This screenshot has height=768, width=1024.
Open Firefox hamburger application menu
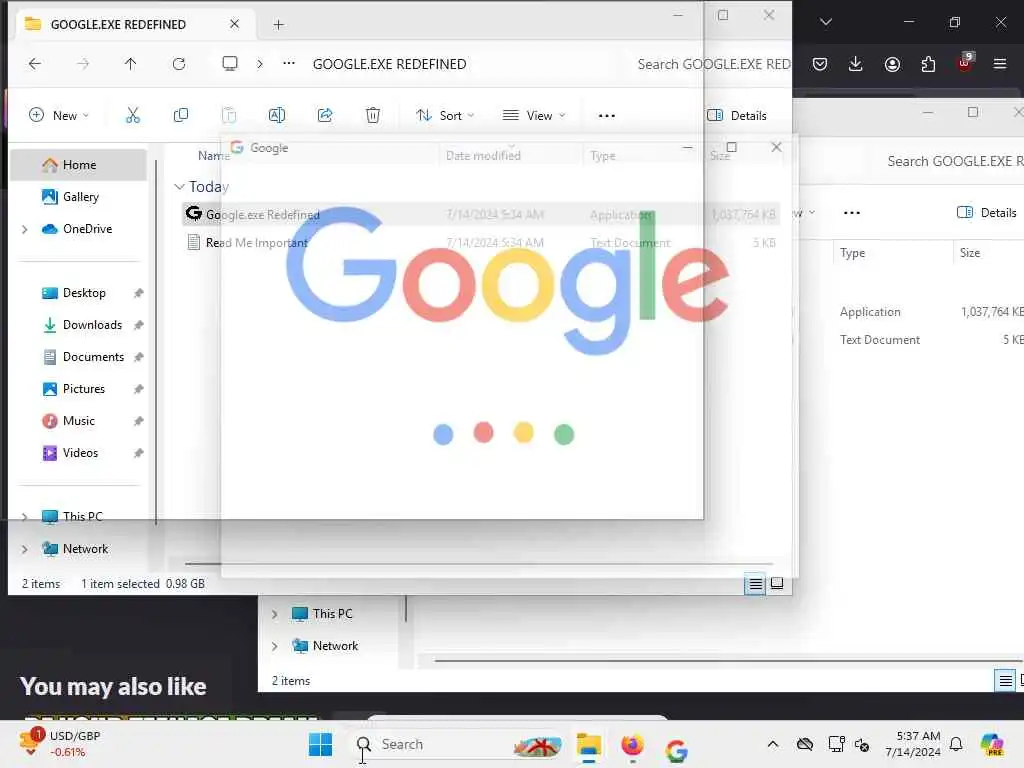click(x=1000, y=64)
